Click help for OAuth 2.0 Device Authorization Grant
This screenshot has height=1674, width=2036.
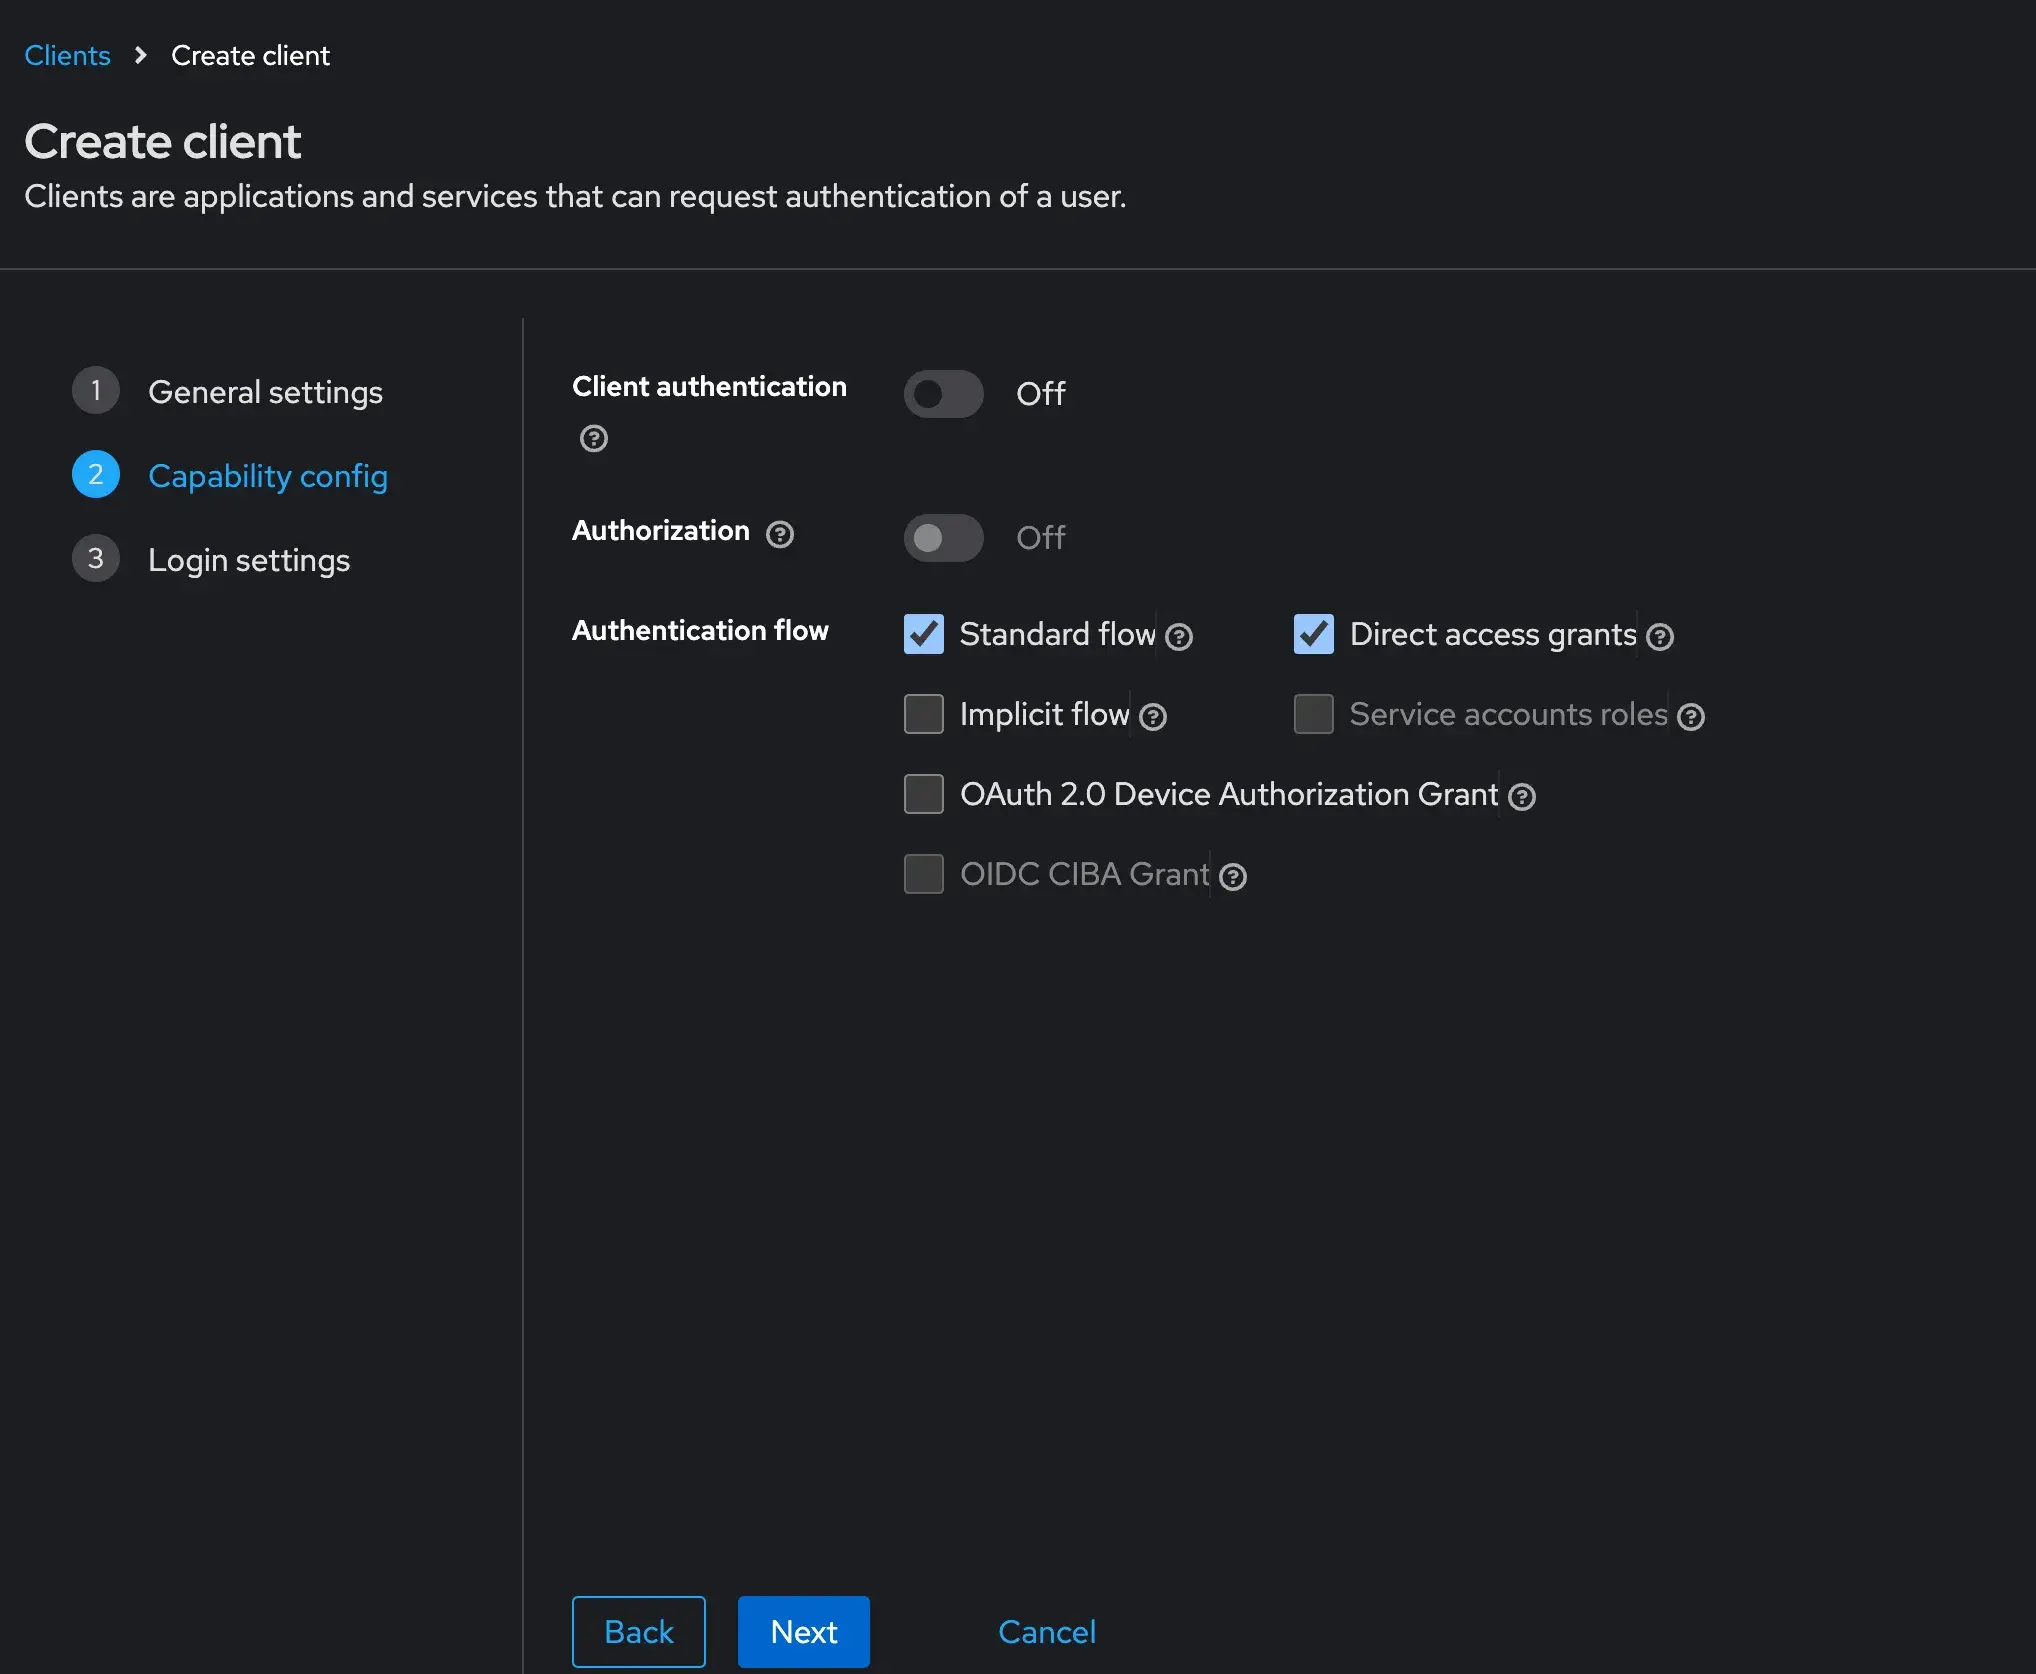click(1522, 797)
